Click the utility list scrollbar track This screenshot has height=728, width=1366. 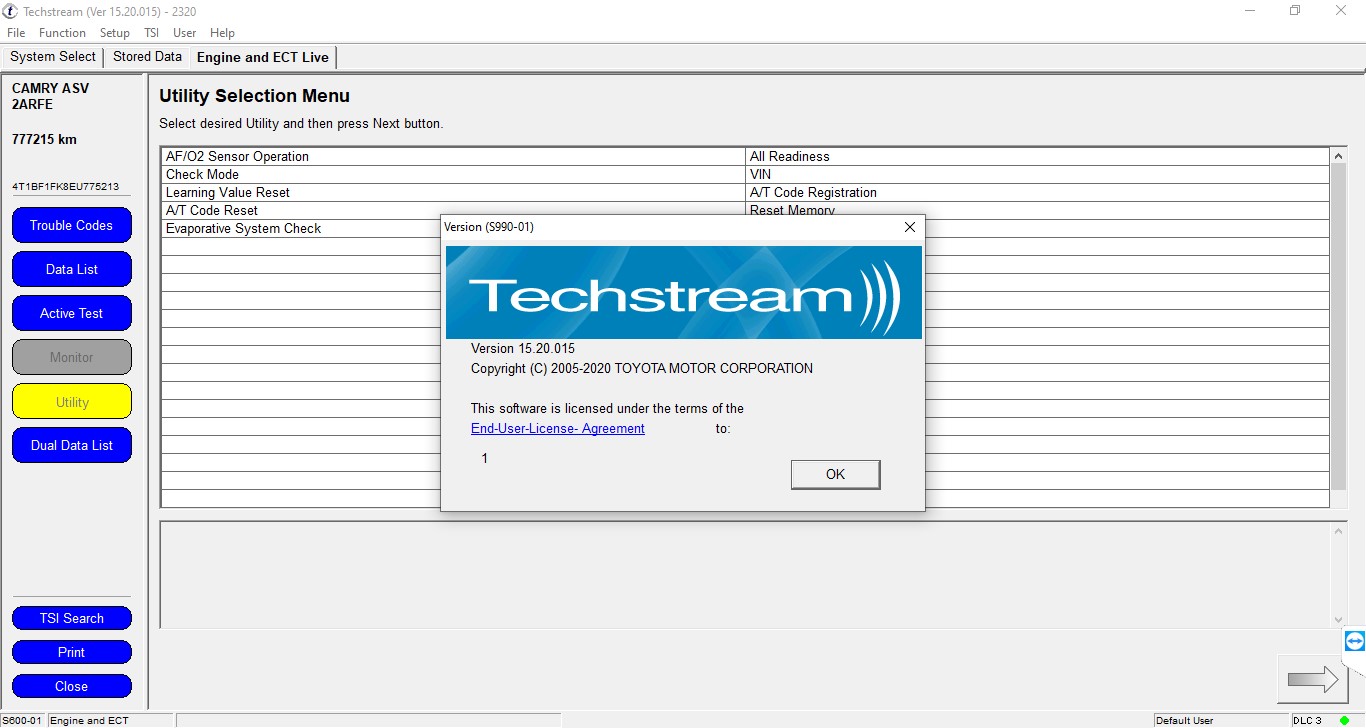pyautogui.click(x=1339, y=328)
